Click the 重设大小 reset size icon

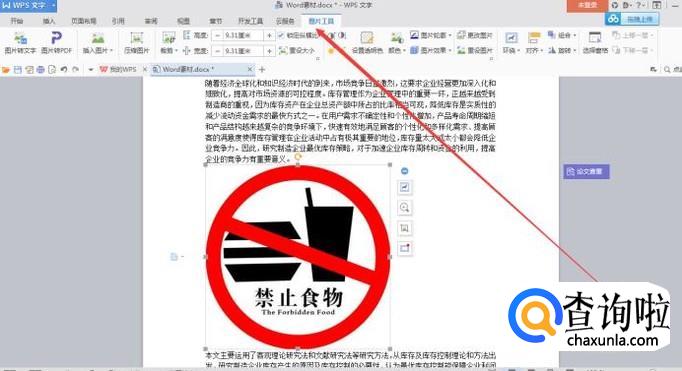297,51
